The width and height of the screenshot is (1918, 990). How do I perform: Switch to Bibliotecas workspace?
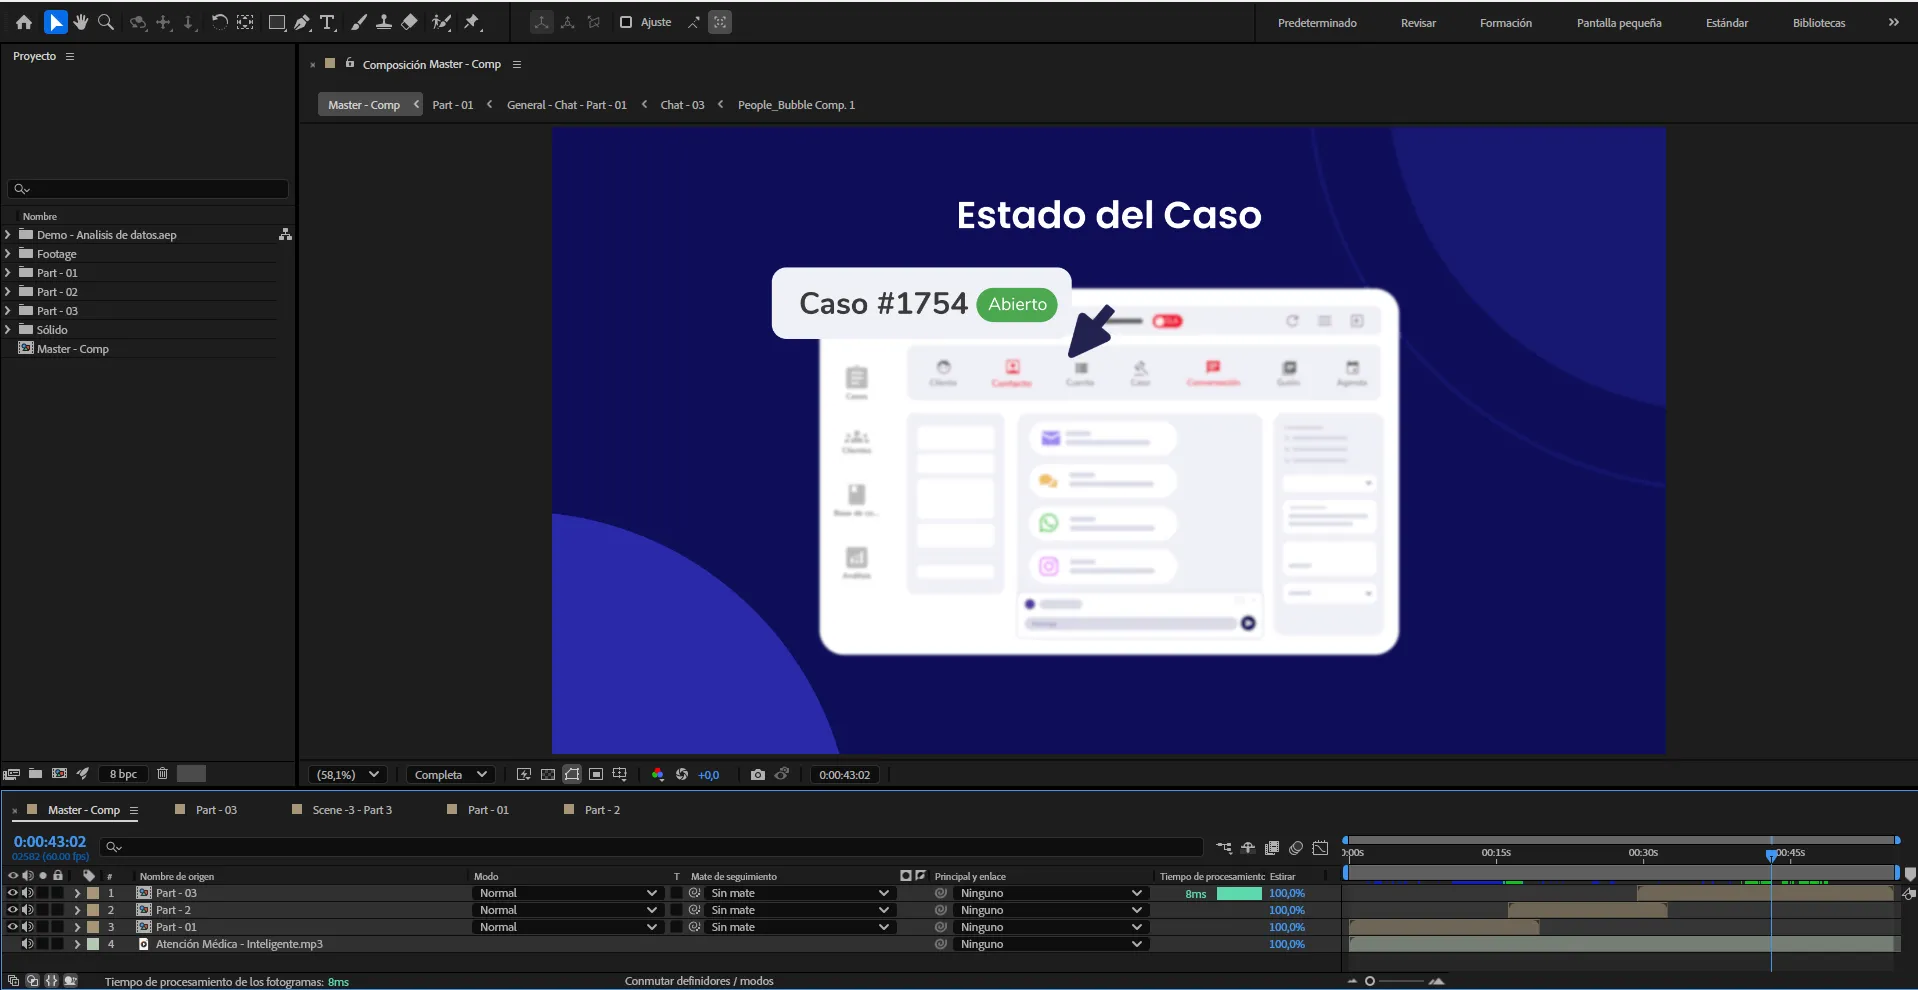point(1819,23)
